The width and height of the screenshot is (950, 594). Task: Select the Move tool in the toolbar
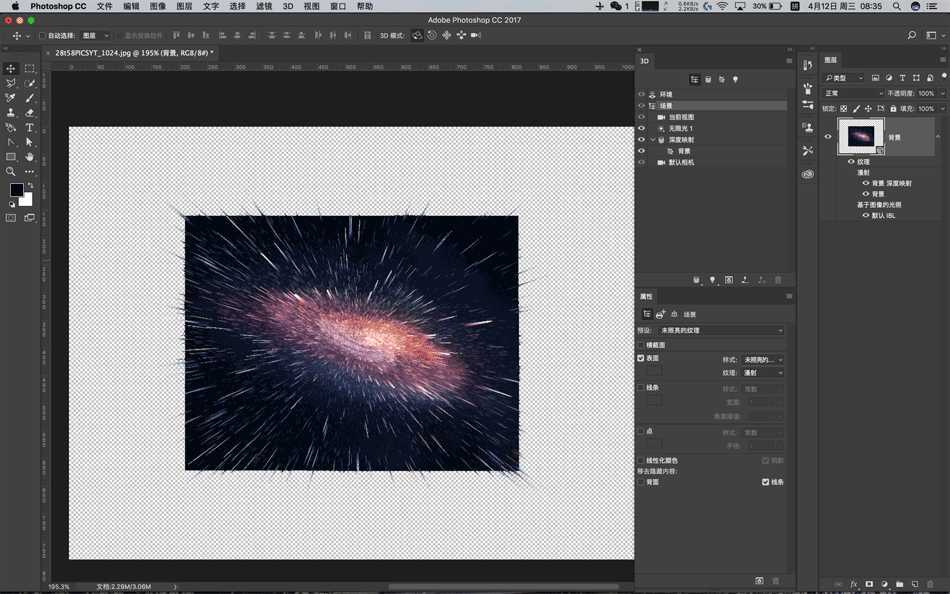click(10, 68)
